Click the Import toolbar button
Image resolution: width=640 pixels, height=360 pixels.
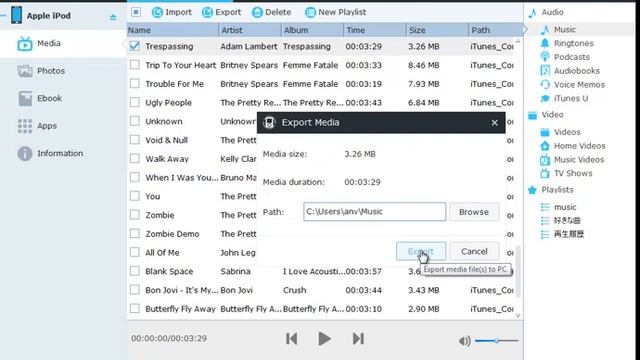pos(171,12)
